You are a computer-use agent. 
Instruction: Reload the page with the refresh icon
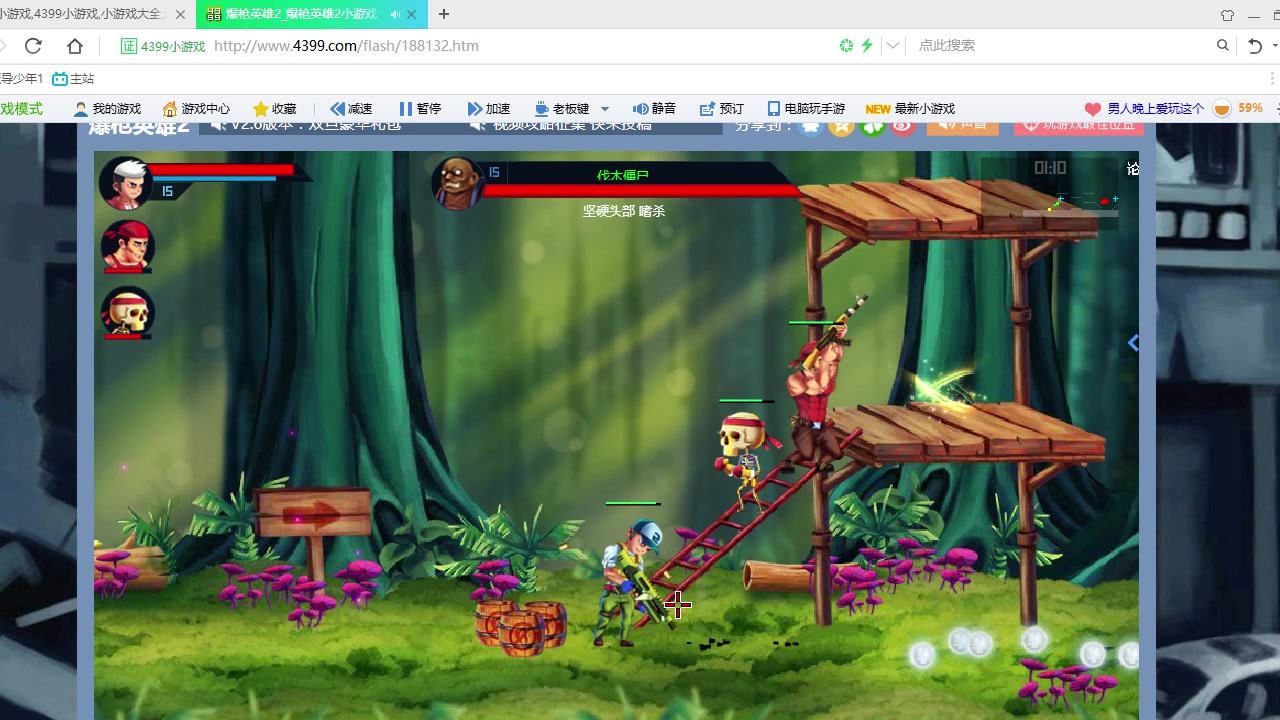point(33,46)
